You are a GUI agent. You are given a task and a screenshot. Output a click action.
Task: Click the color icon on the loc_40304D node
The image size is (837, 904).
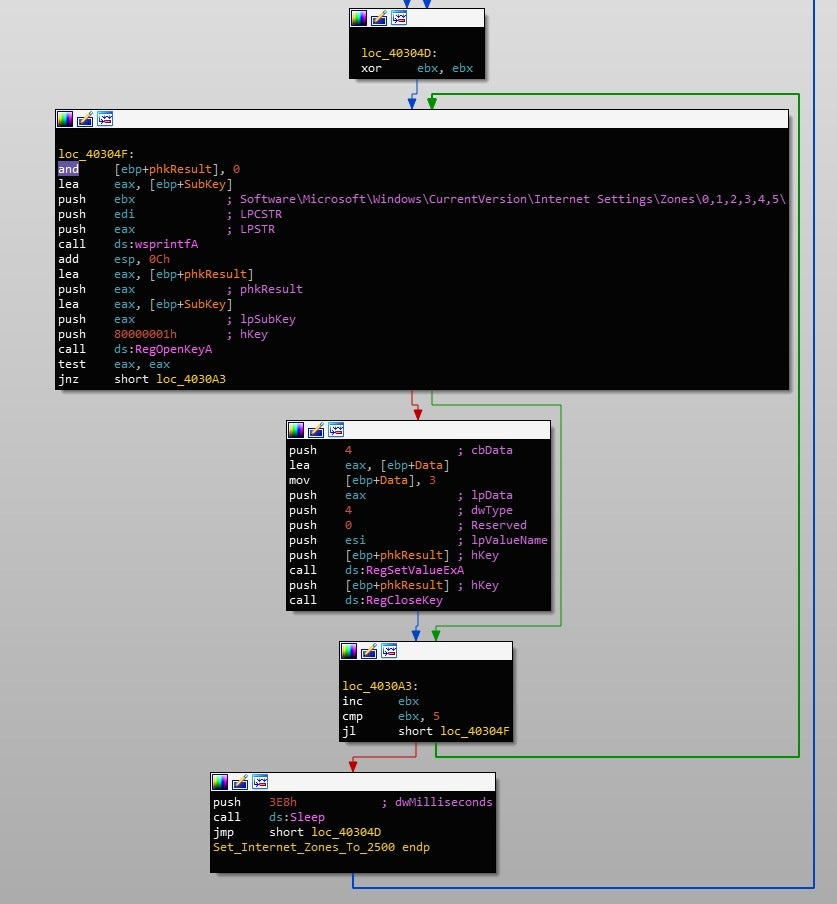coord(359,18)
